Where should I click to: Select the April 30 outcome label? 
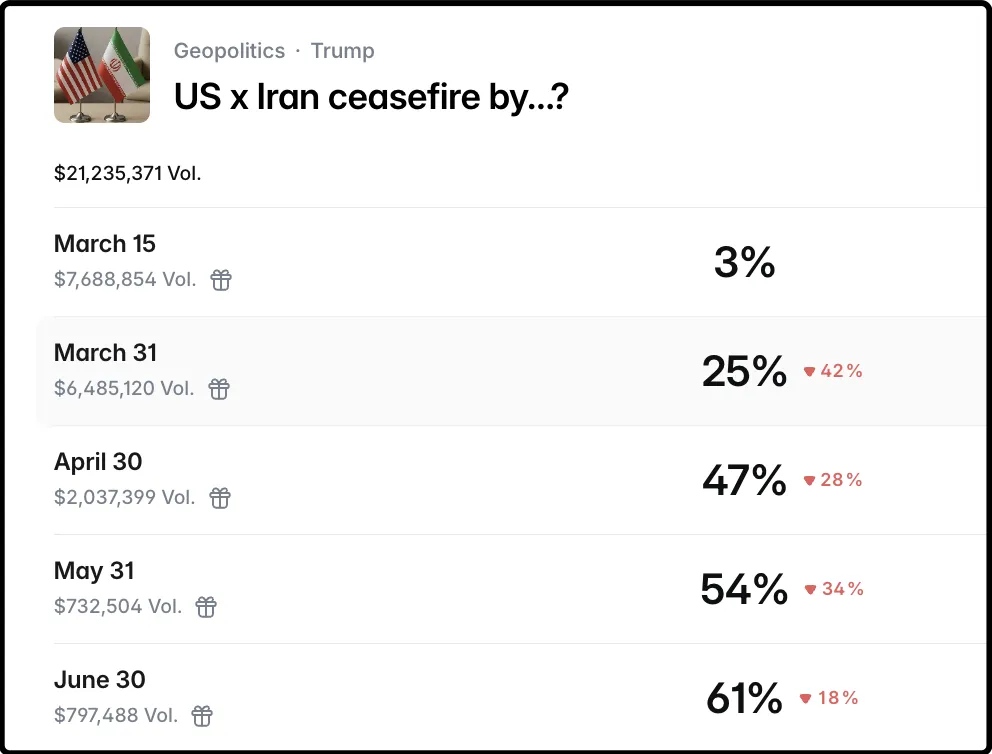98,462
